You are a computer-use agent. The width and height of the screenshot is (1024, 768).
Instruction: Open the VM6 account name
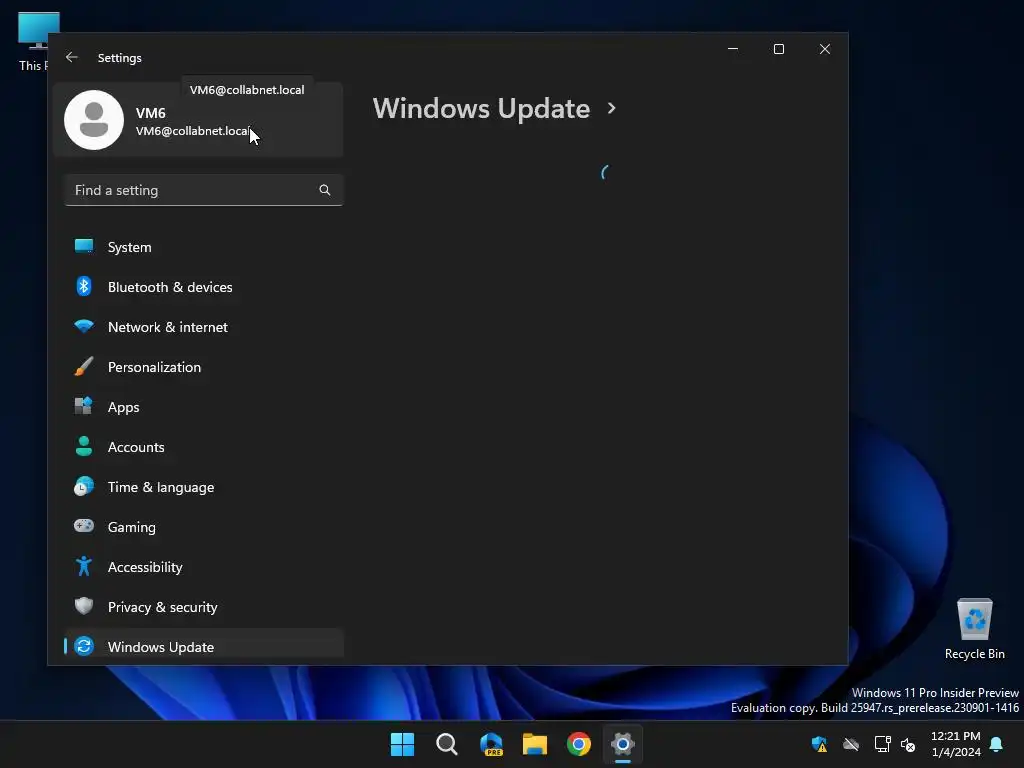[x=150, y=113]
